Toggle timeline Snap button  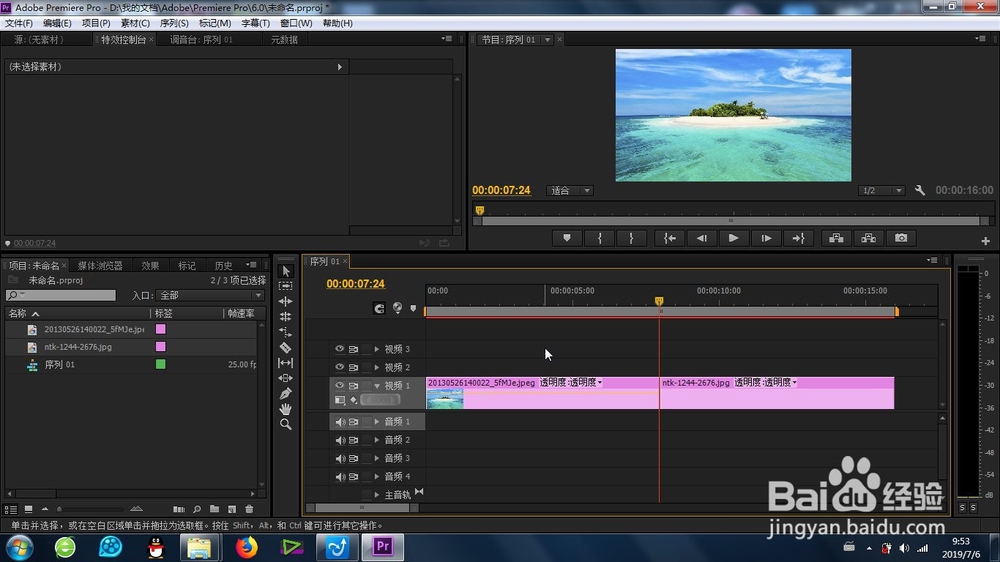point(379,308)
